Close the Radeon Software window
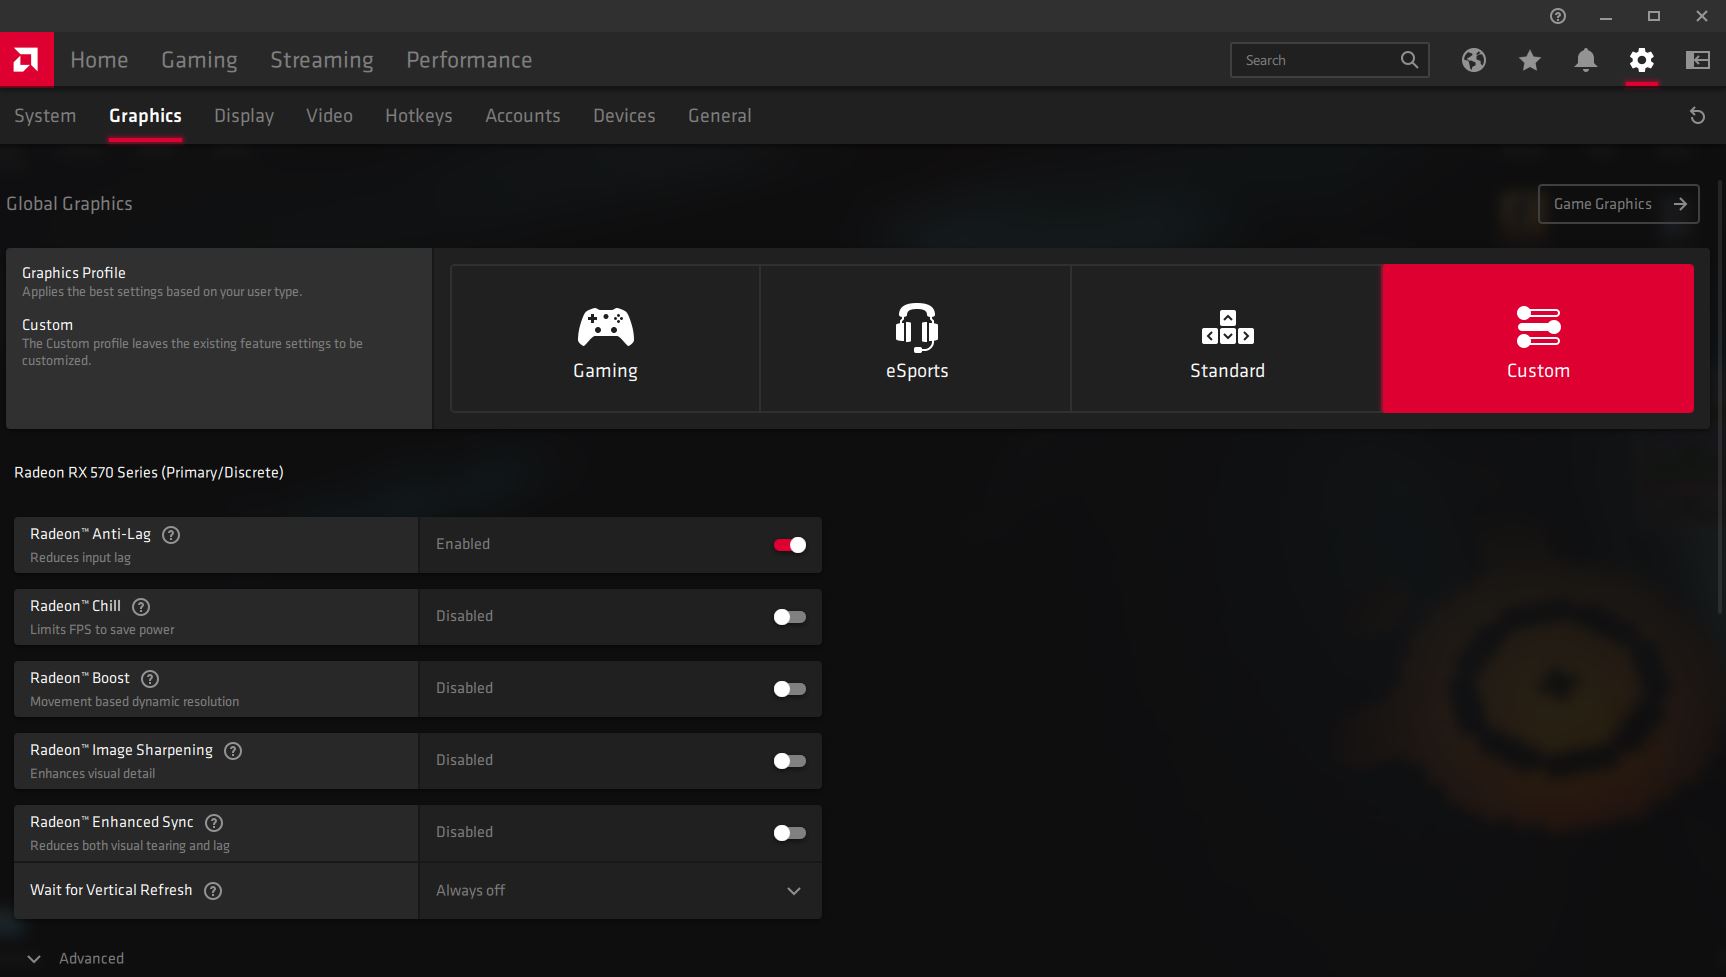Viewport: 1726px width, 977px height. [1702, 16]
